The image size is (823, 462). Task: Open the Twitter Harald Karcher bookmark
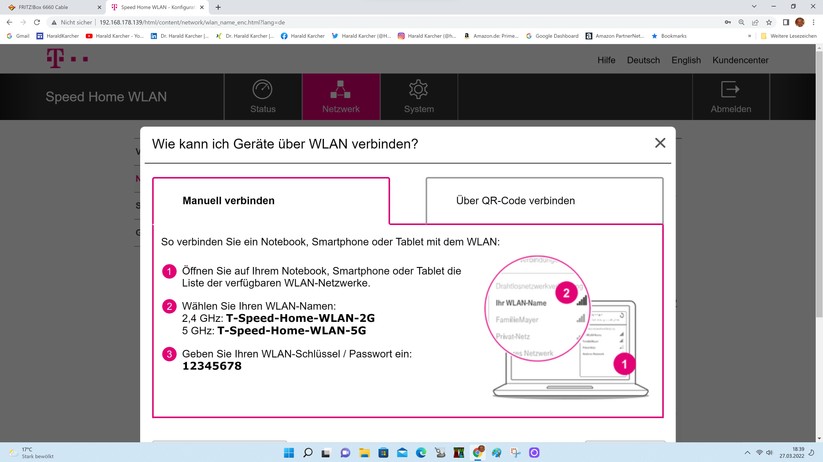tap(361, 36)
